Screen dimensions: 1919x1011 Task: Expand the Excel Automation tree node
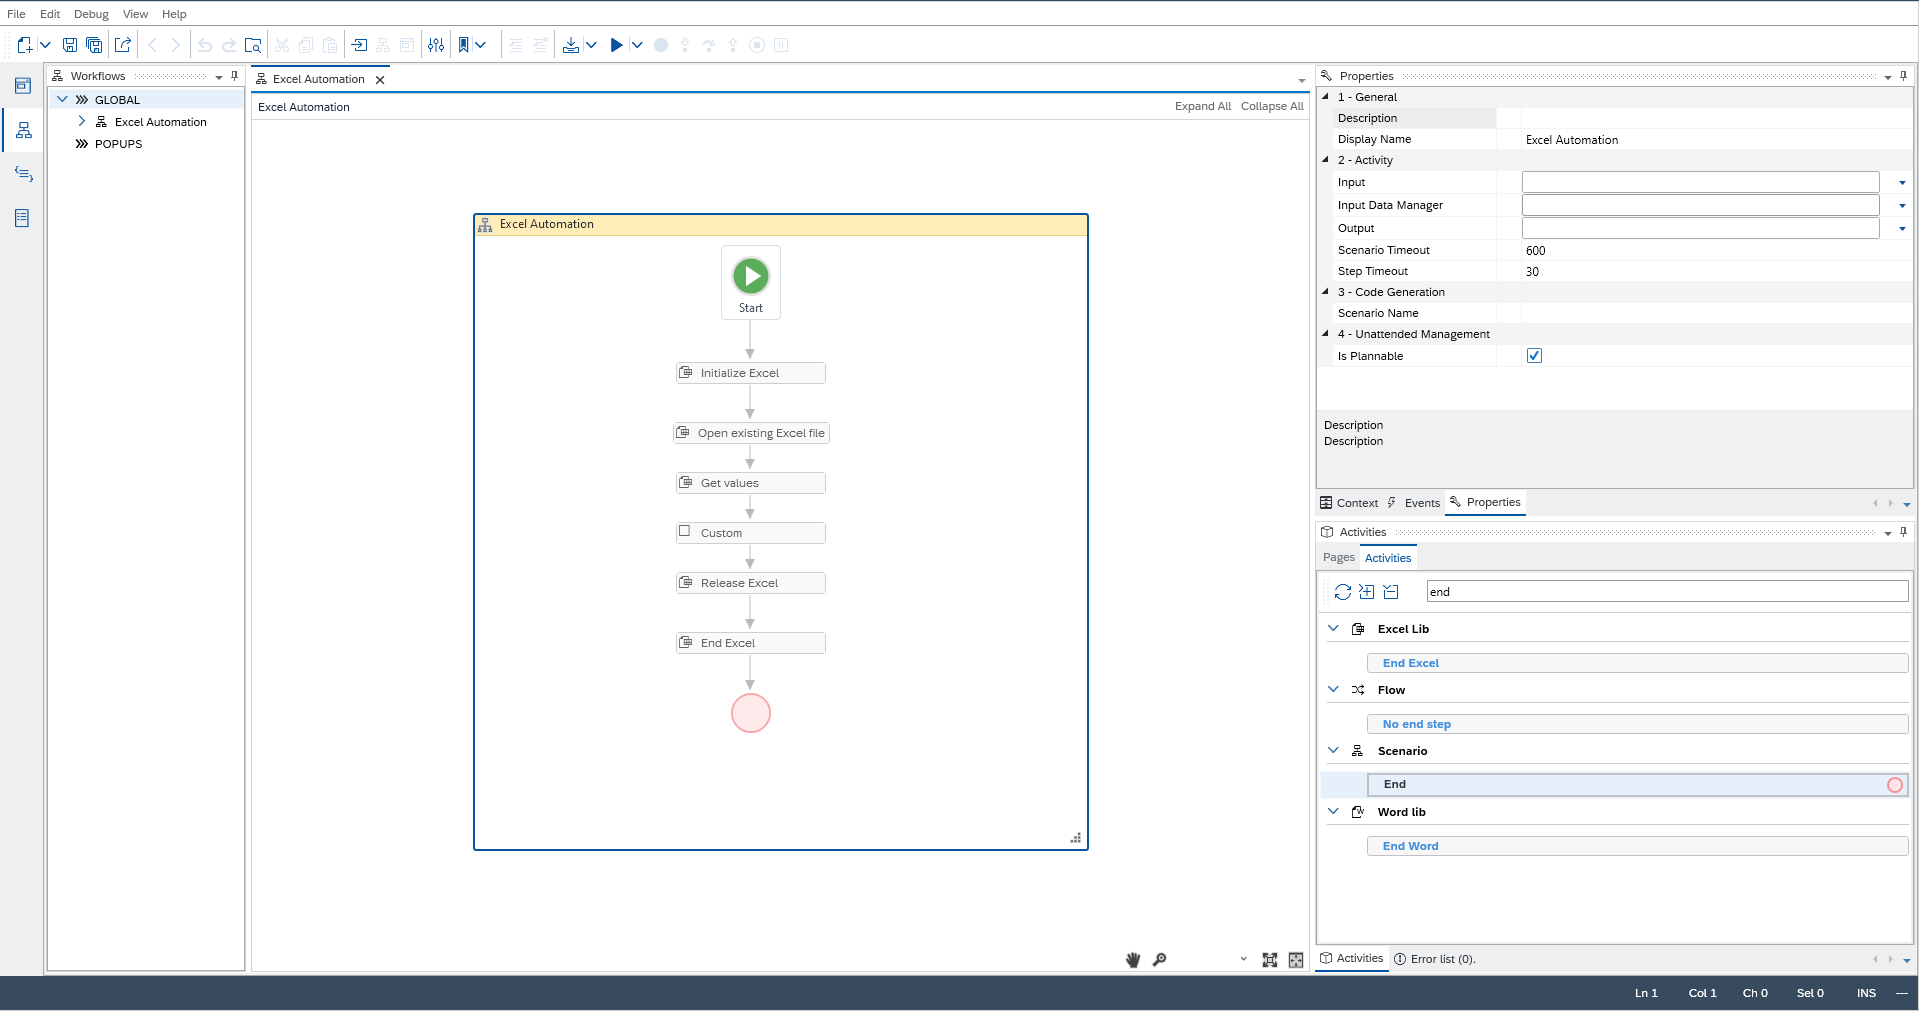[81, 121]
